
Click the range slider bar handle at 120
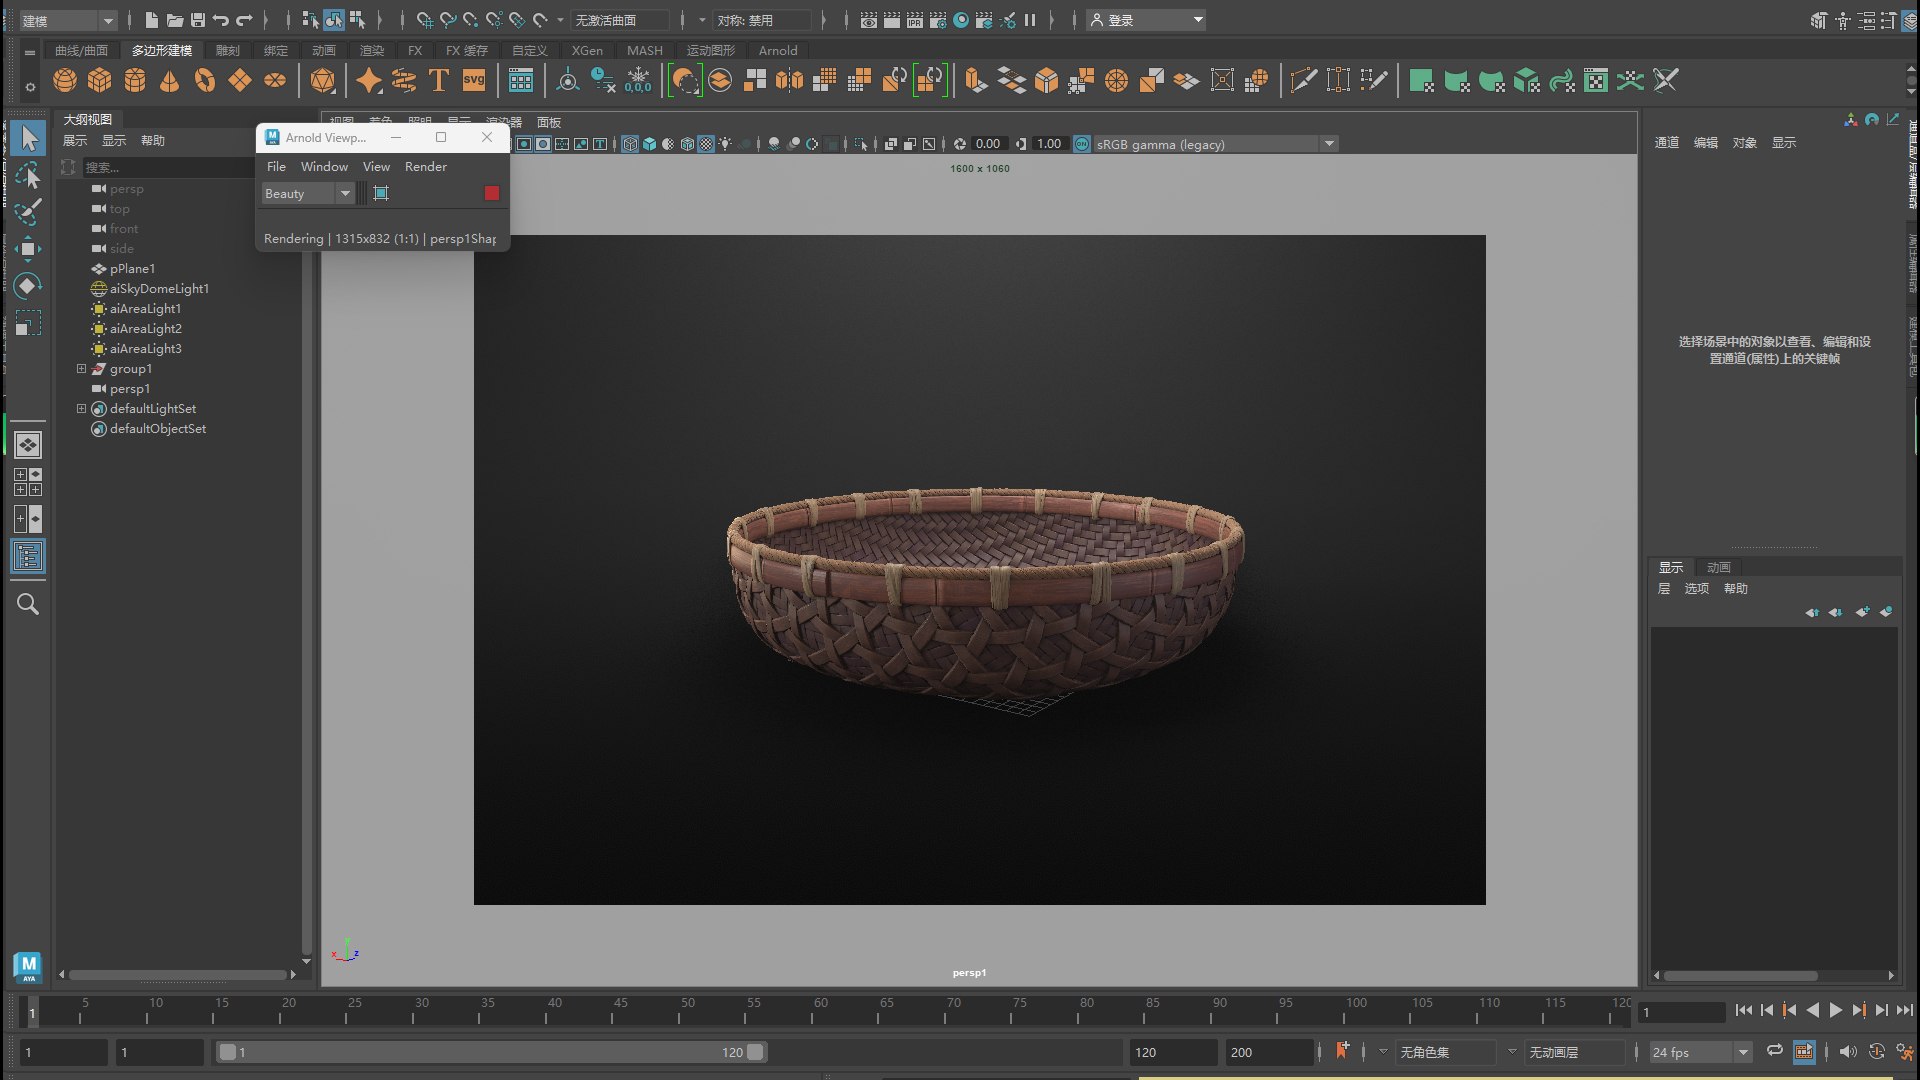pos(755,1052)
